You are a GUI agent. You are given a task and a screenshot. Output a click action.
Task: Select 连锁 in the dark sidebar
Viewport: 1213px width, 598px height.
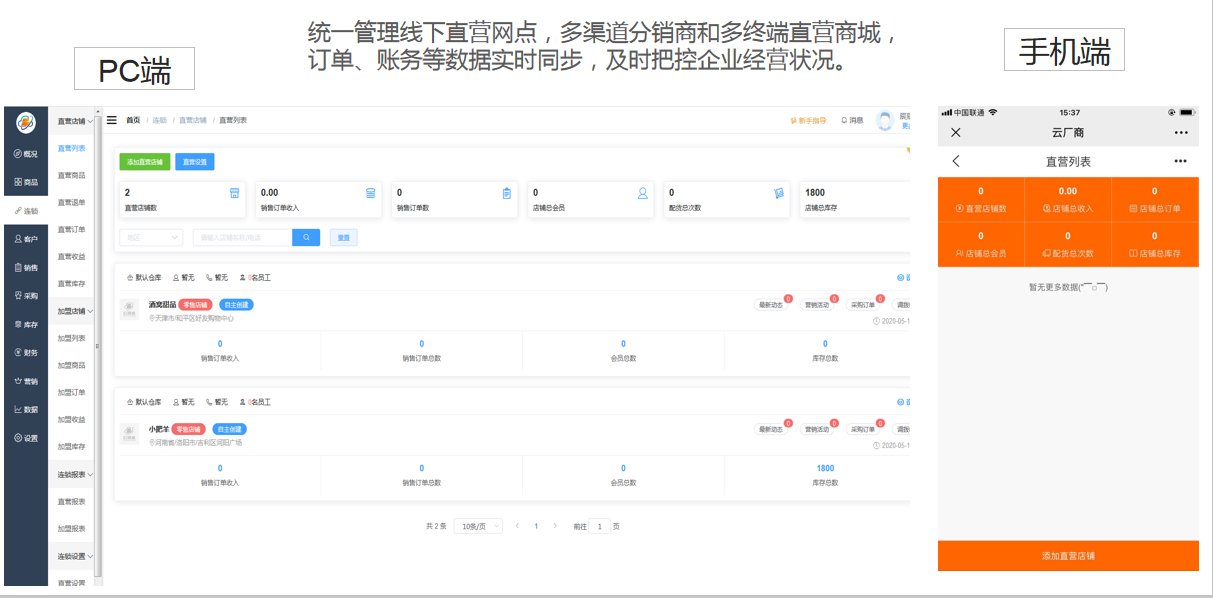[26, 211]
